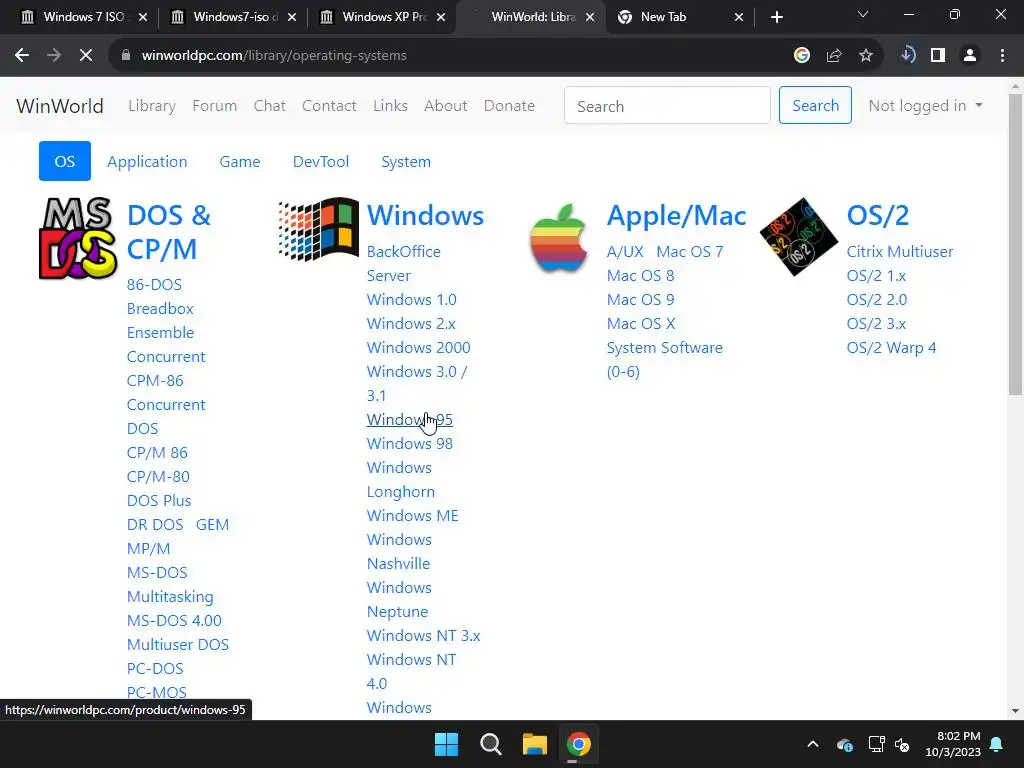Image resolution: width=1024 pixels, height=768 pixels.
Task: Launch File Explorer from the taskbar
Action: coord(534,744)
